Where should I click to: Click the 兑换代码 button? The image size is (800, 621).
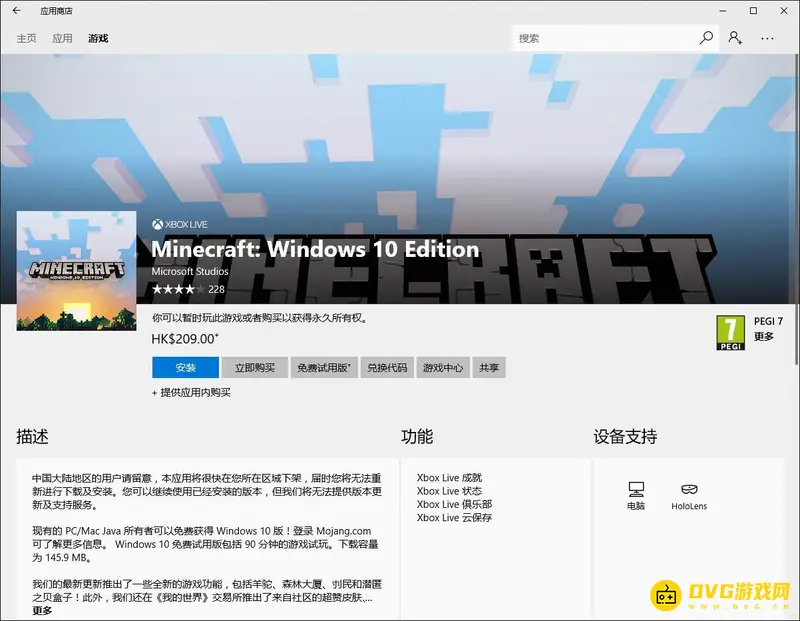tap(387, 368)
